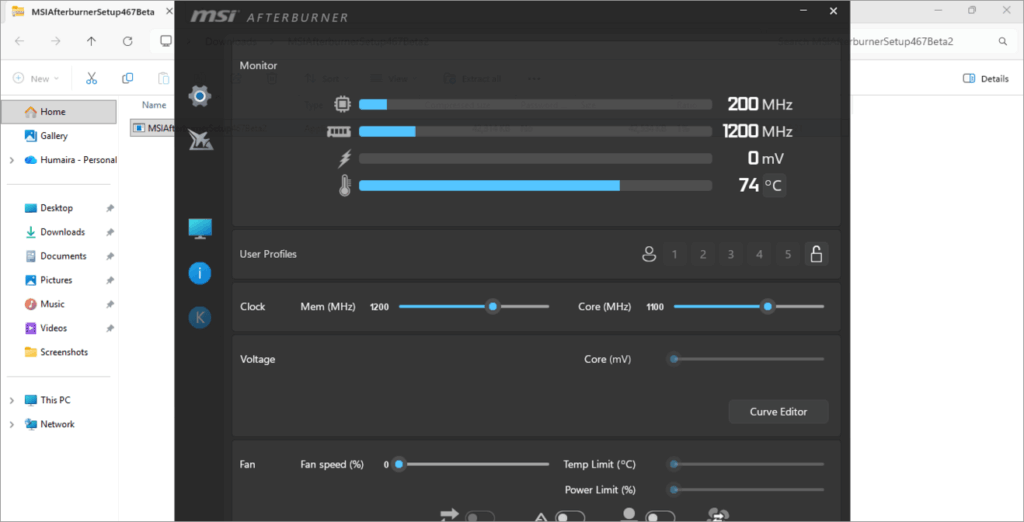Click the pin icon beside Desktop
The height and width of the screenshot is (522, 1024).
pyautogui.click(x=110, y=208)
